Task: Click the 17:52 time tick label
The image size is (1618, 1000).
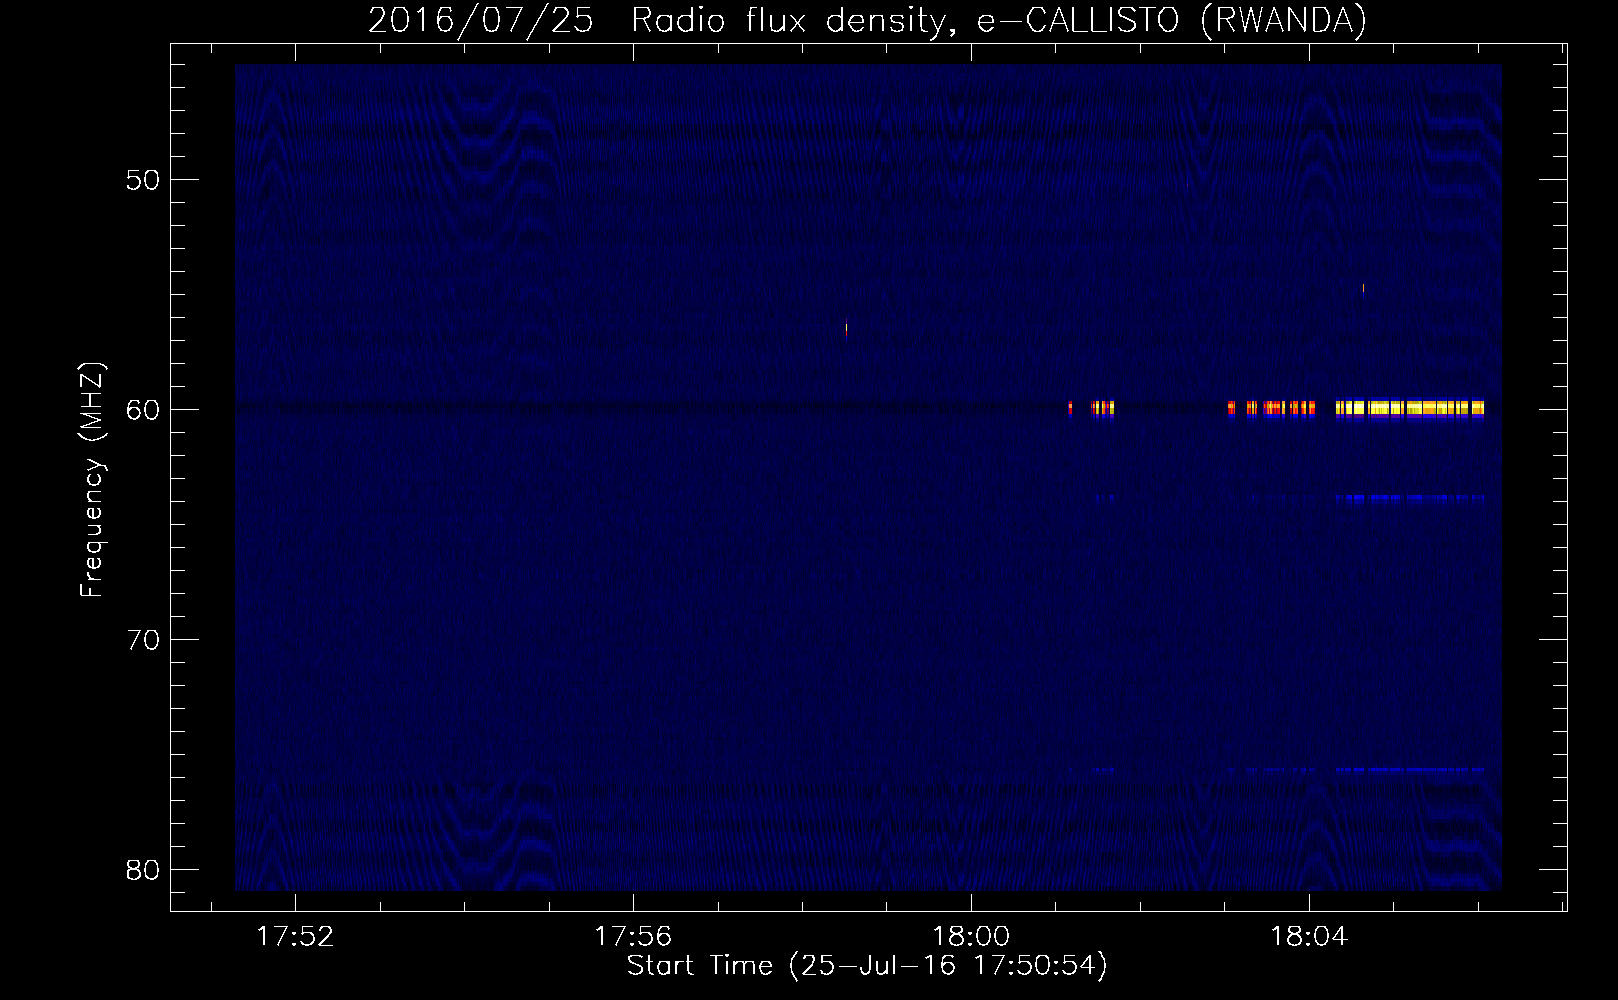Action: (x=295, y=937)
